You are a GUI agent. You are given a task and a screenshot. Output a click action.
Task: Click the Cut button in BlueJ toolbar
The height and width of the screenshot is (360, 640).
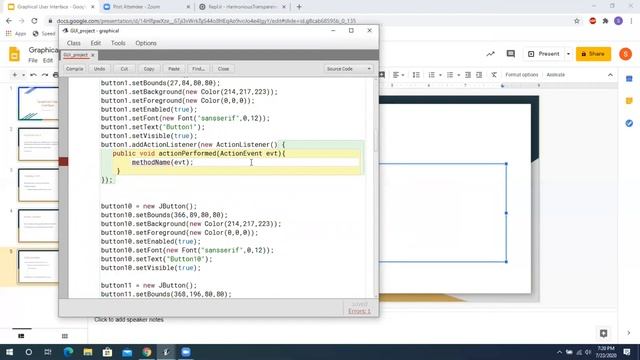coord(124,69)
